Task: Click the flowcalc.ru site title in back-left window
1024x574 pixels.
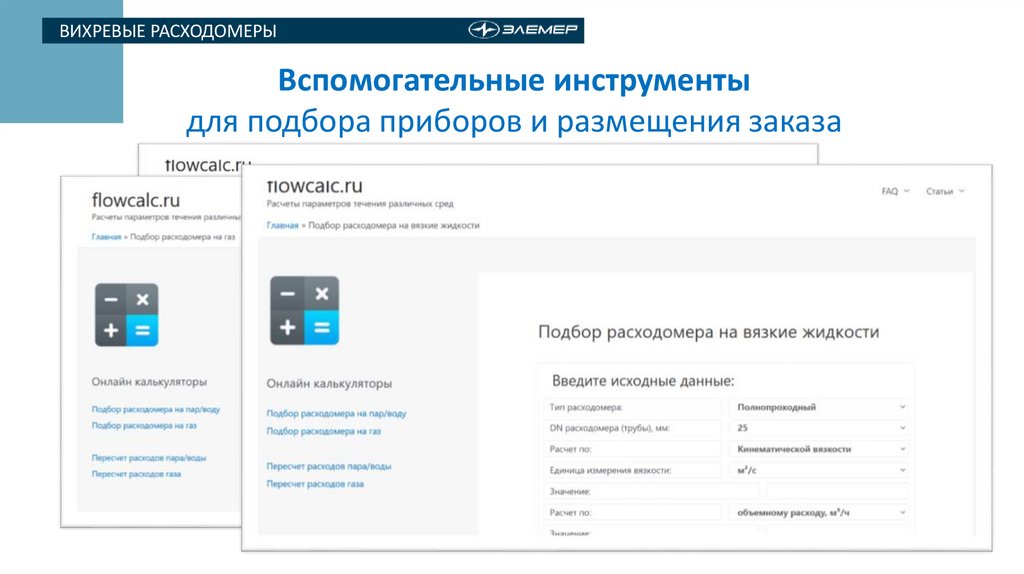Action: tap(136, 200)
